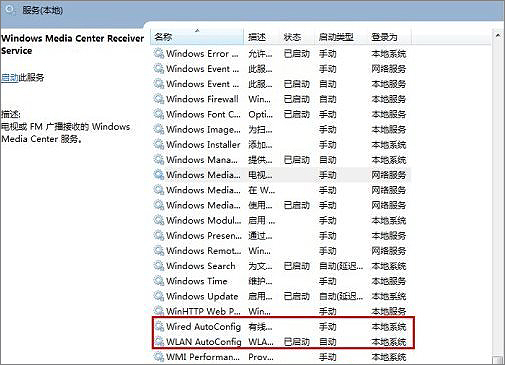This screenshot has height=365, width=505.
Task: Click 本地系统 login cell in Wired AutoConfig row
Action: point(389,326)
